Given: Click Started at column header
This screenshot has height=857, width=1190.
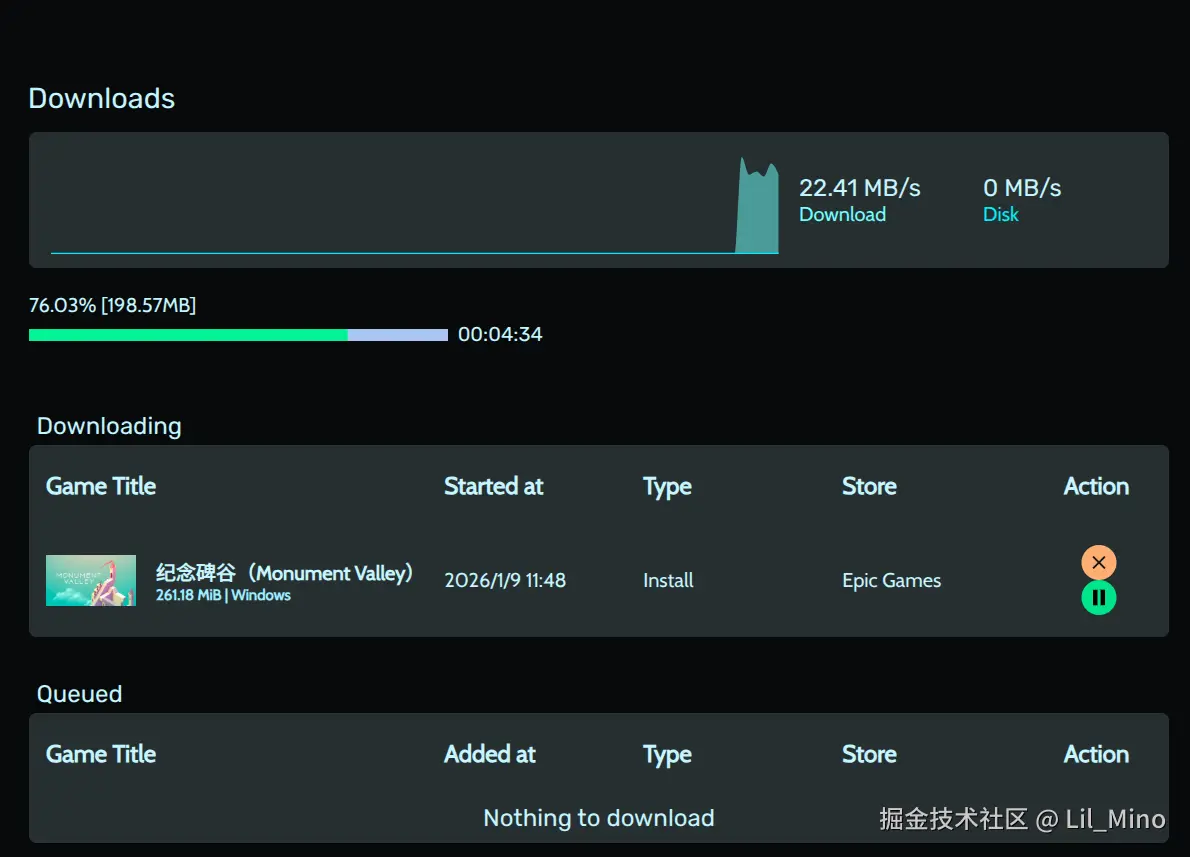Looking at the screenshot, I should 493,487.
